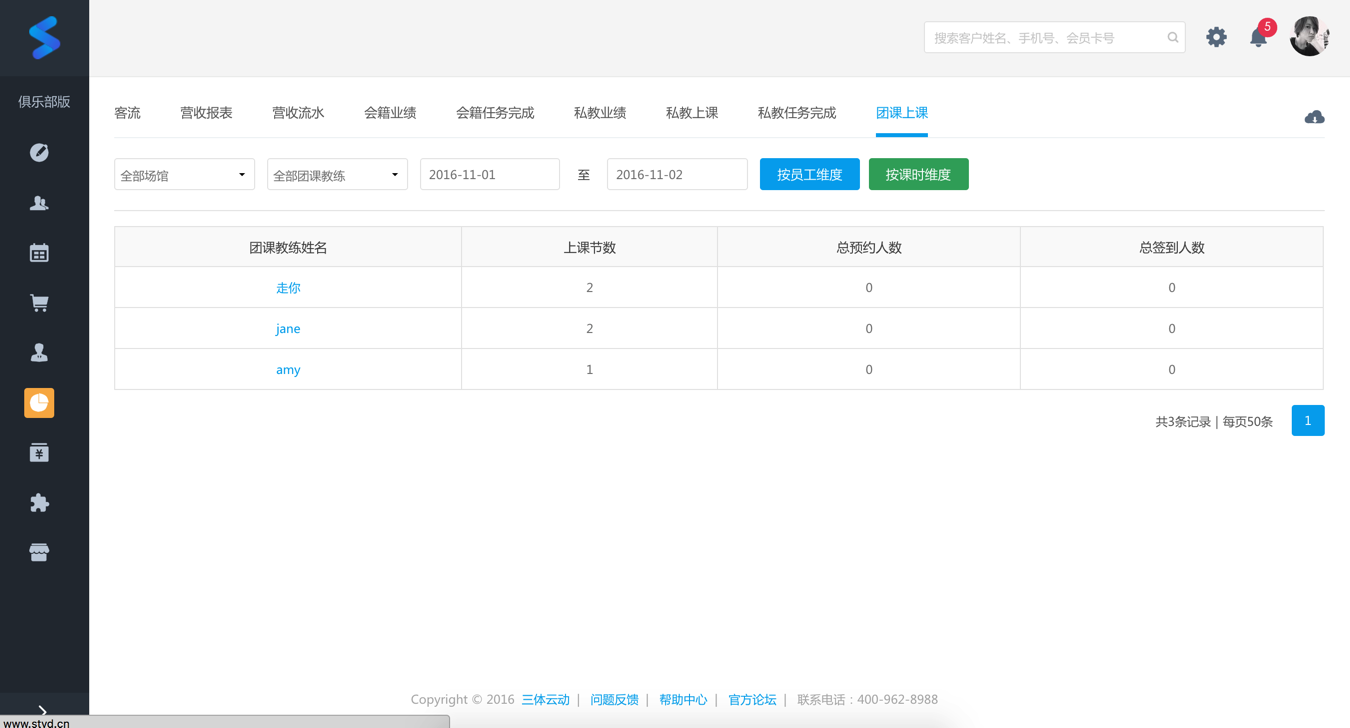The height and width of the screenshot is (728, 1350).
Task: Open notifications bell icon
Action: pyautogui.click(x=1258, y=38)
